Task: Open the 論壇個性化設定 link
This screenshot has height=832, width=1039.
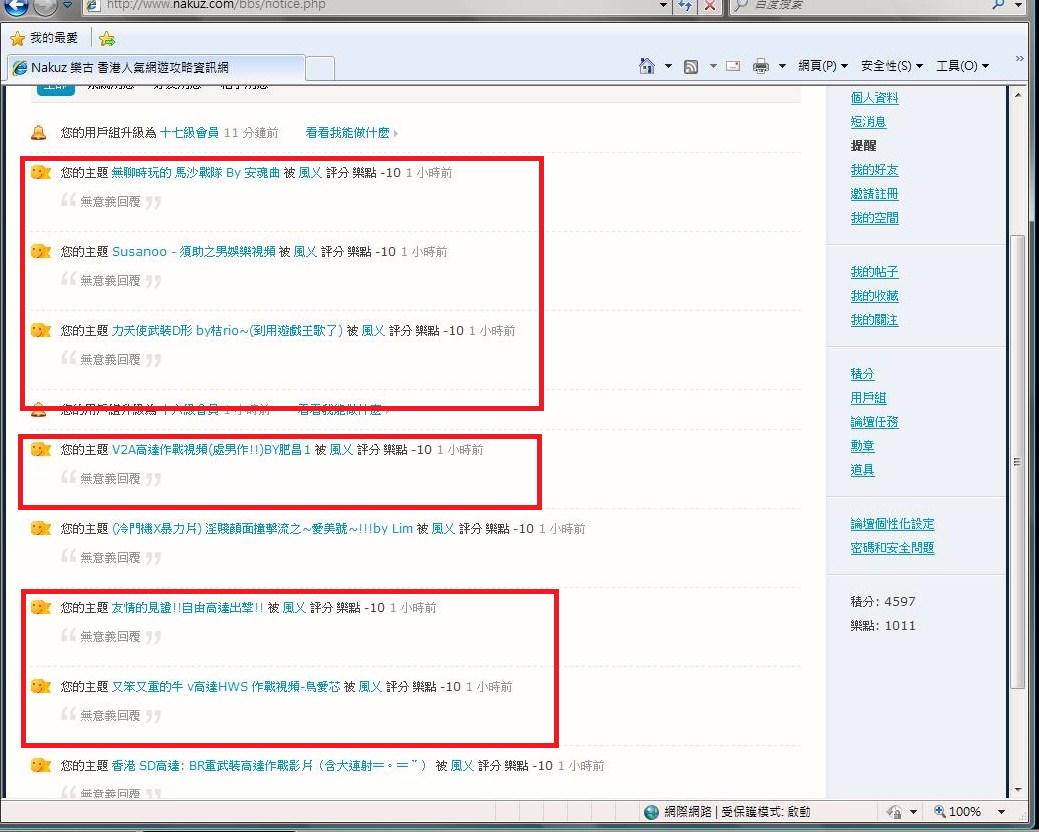Action: point(892,524)
